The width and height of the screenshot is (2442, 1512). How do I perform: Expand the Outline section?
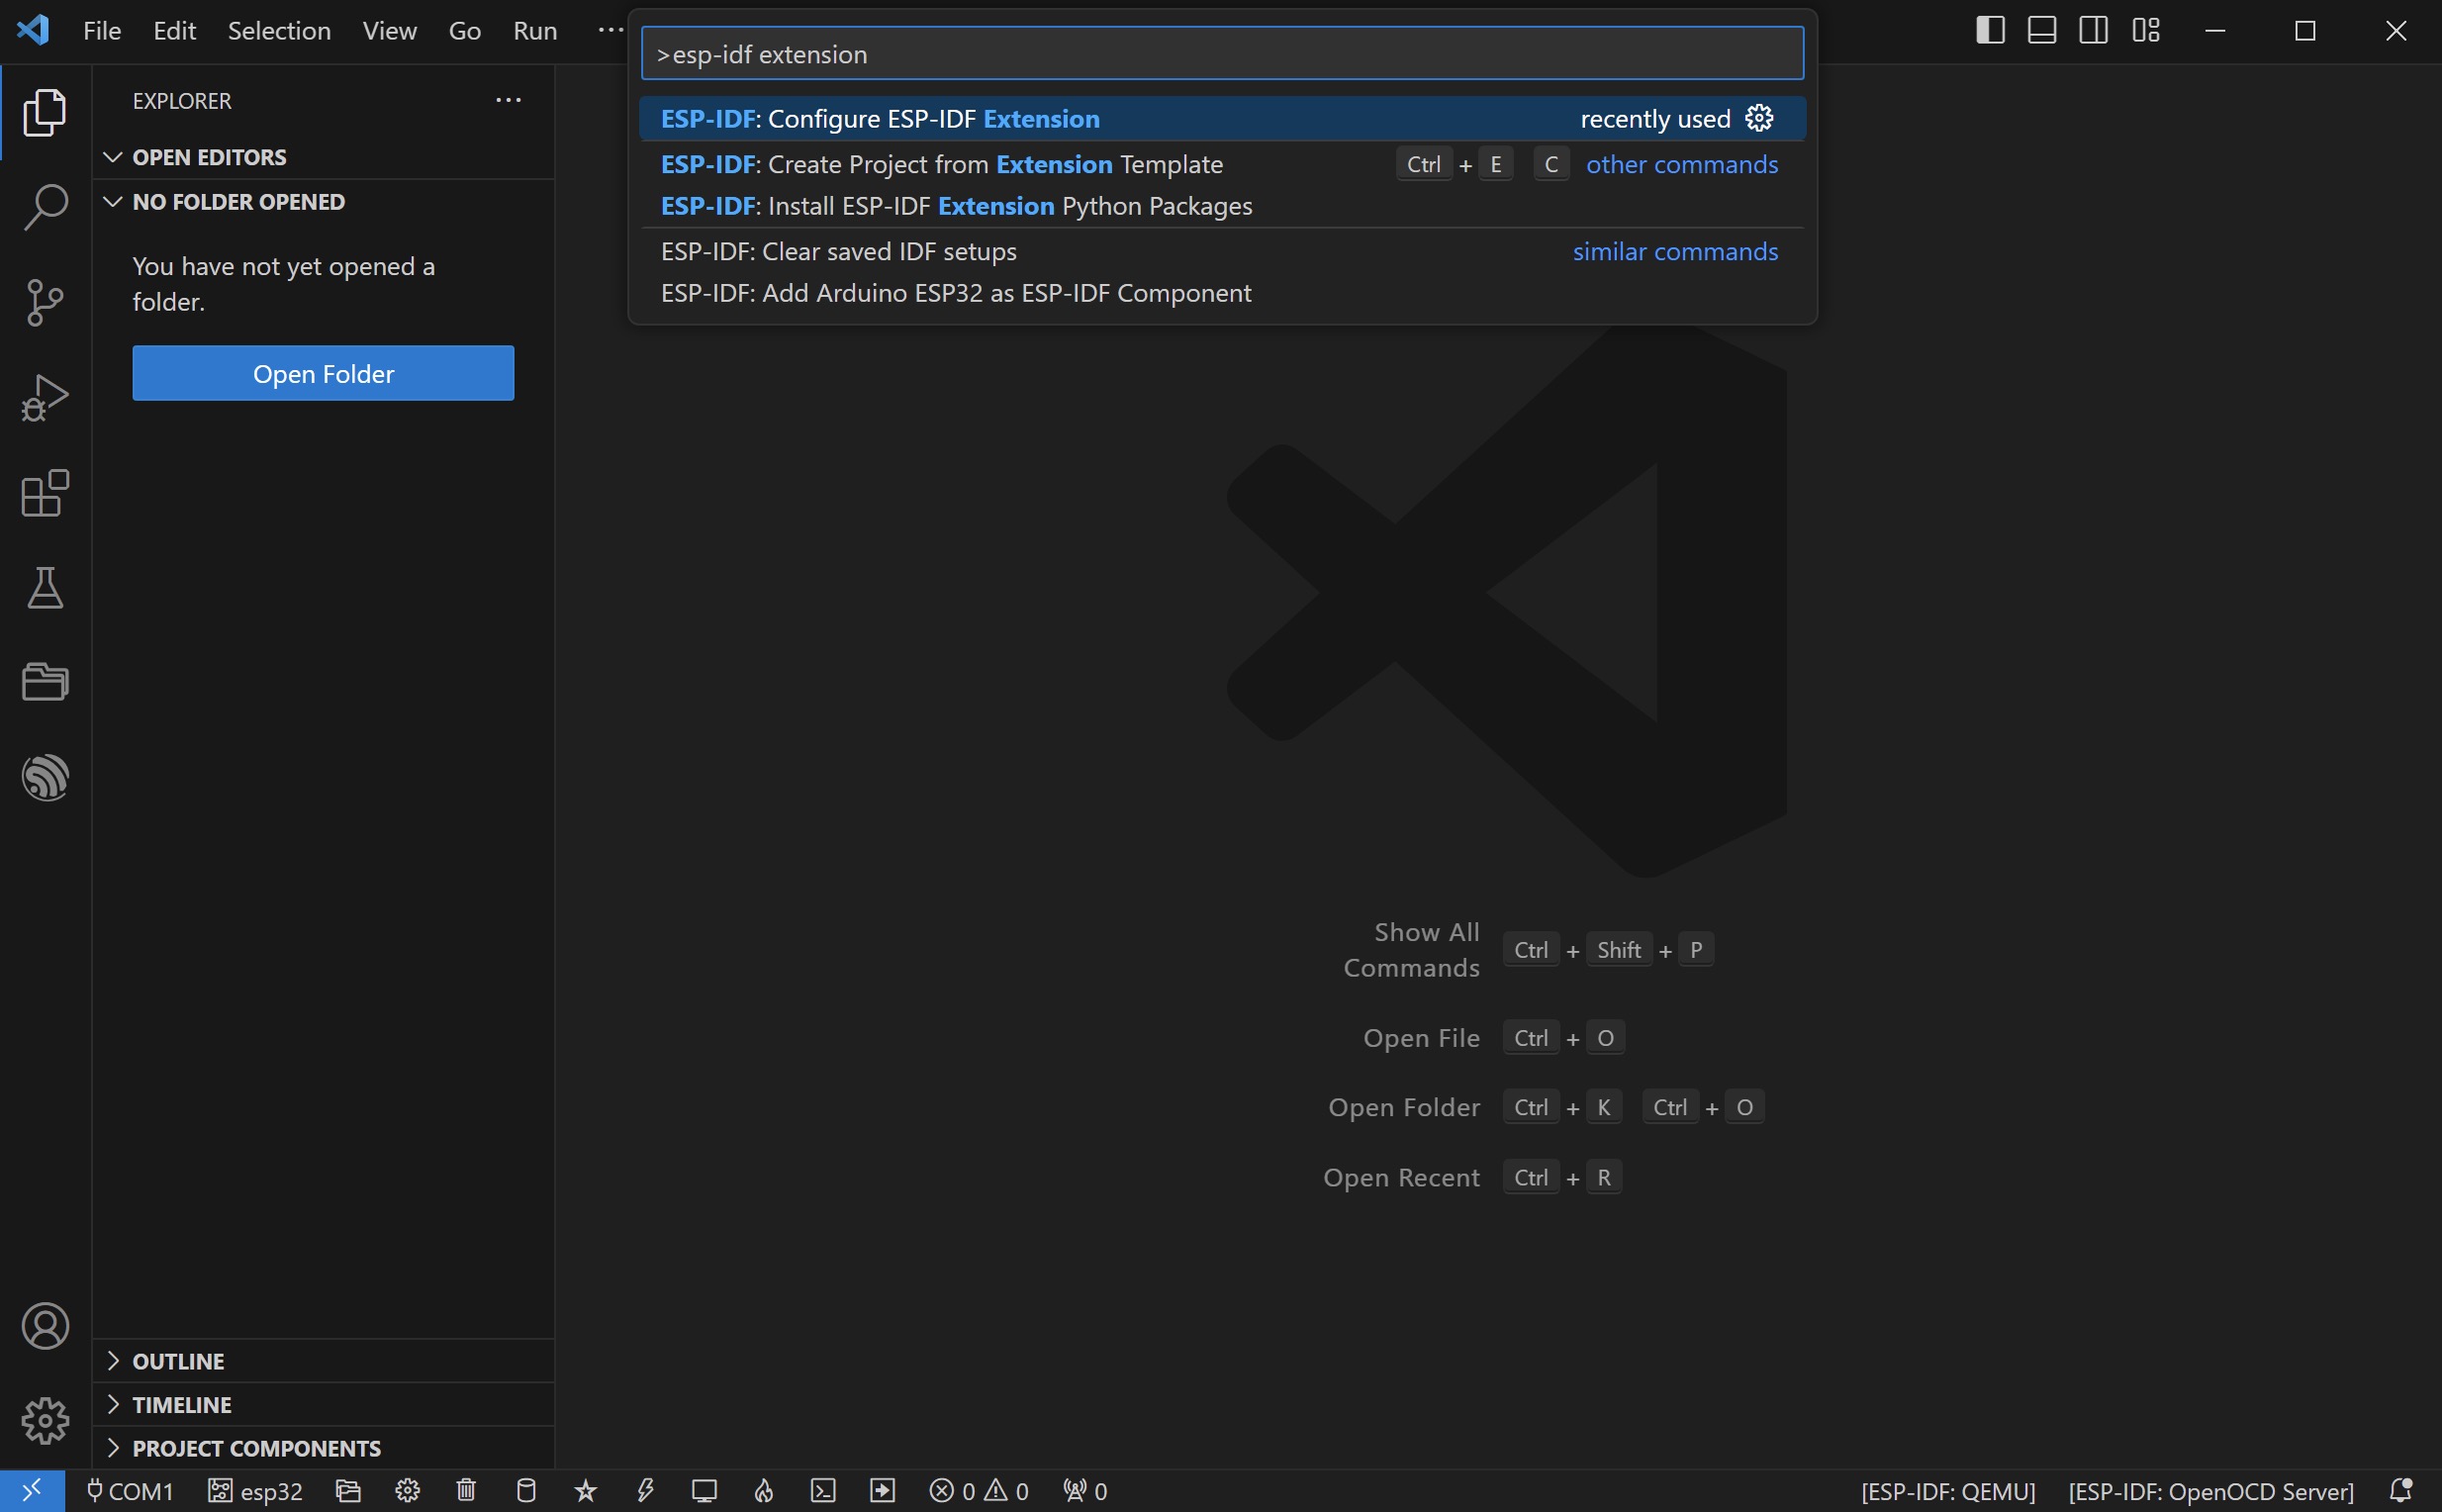(324, 1361)
